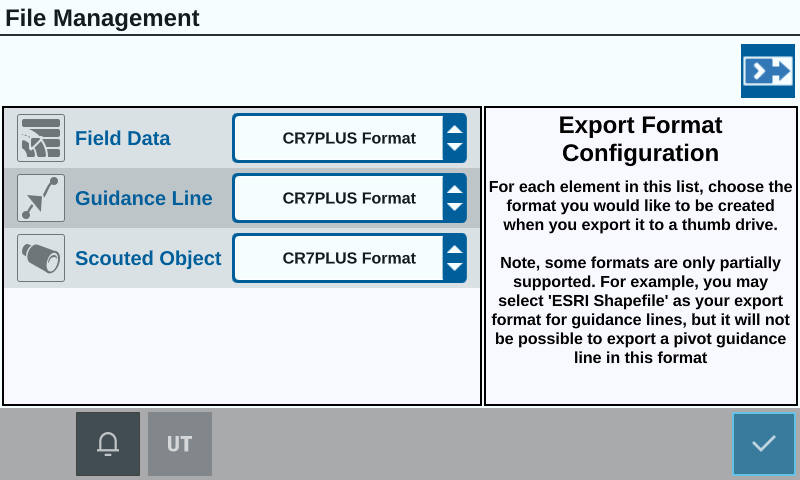The image size is (800, 480).
Task: Open the UT universal terminal button
Action: click(180, 444)
